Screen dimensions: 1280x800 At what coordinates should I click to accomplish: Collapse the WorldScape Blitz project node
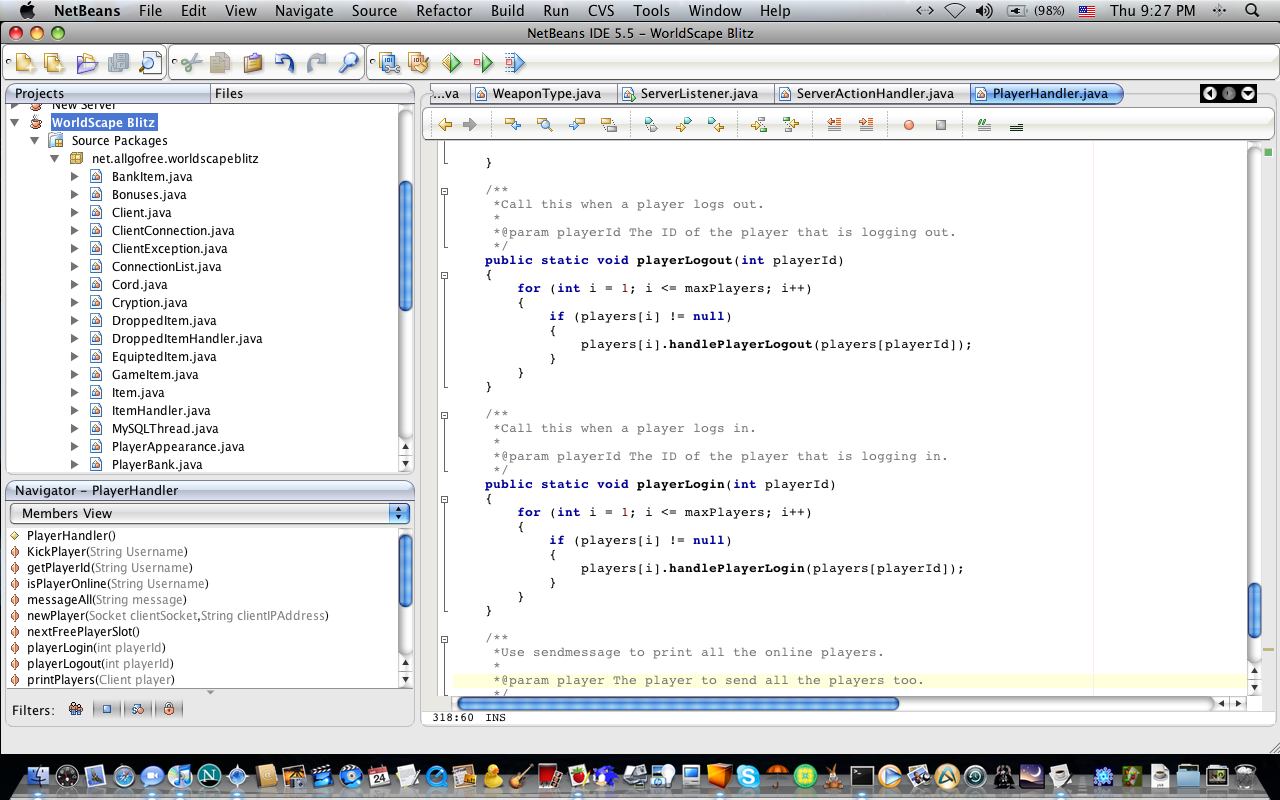coord(15,123)
